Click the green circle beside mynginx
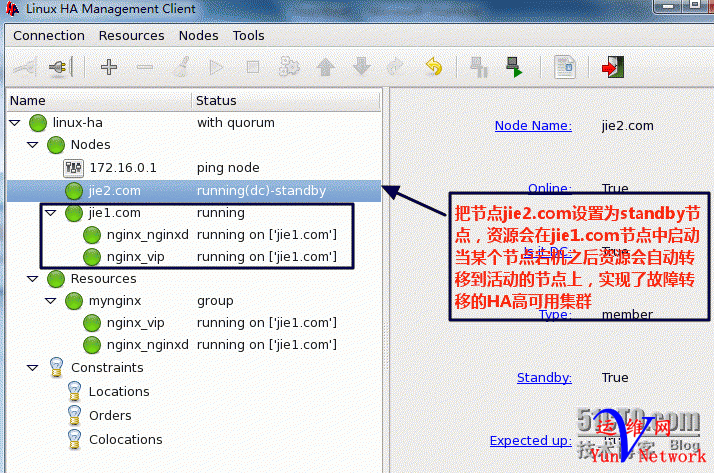This screenshot has height=473, width=714. [74, 301]
